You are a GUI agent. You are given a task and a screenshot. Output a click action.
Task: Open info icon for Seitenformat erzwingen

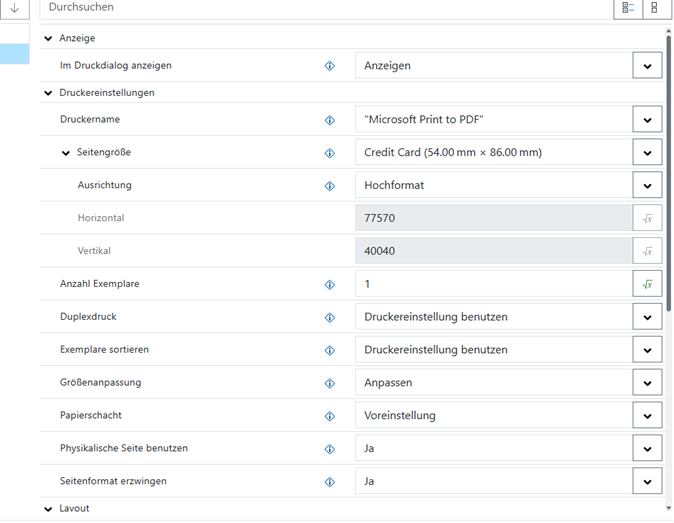click(330, 482)
